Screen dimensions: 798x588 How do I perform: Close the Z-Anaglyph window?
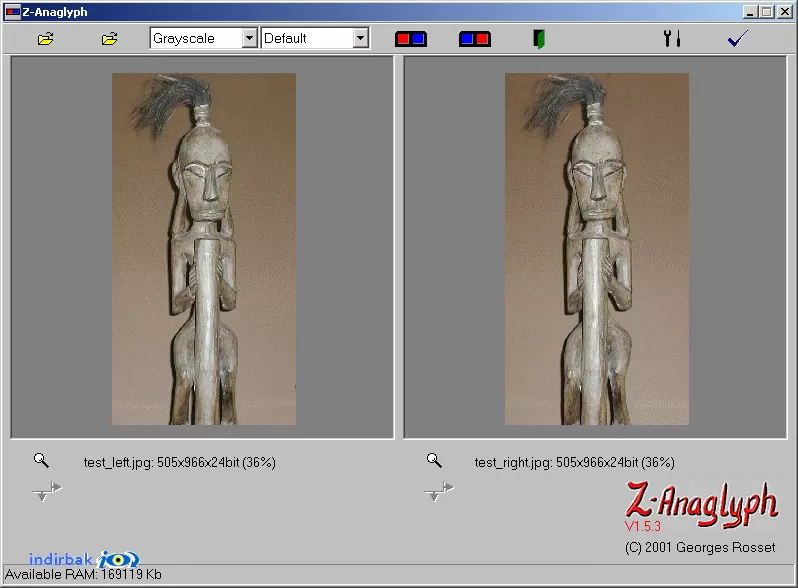[x=784, y=12]
